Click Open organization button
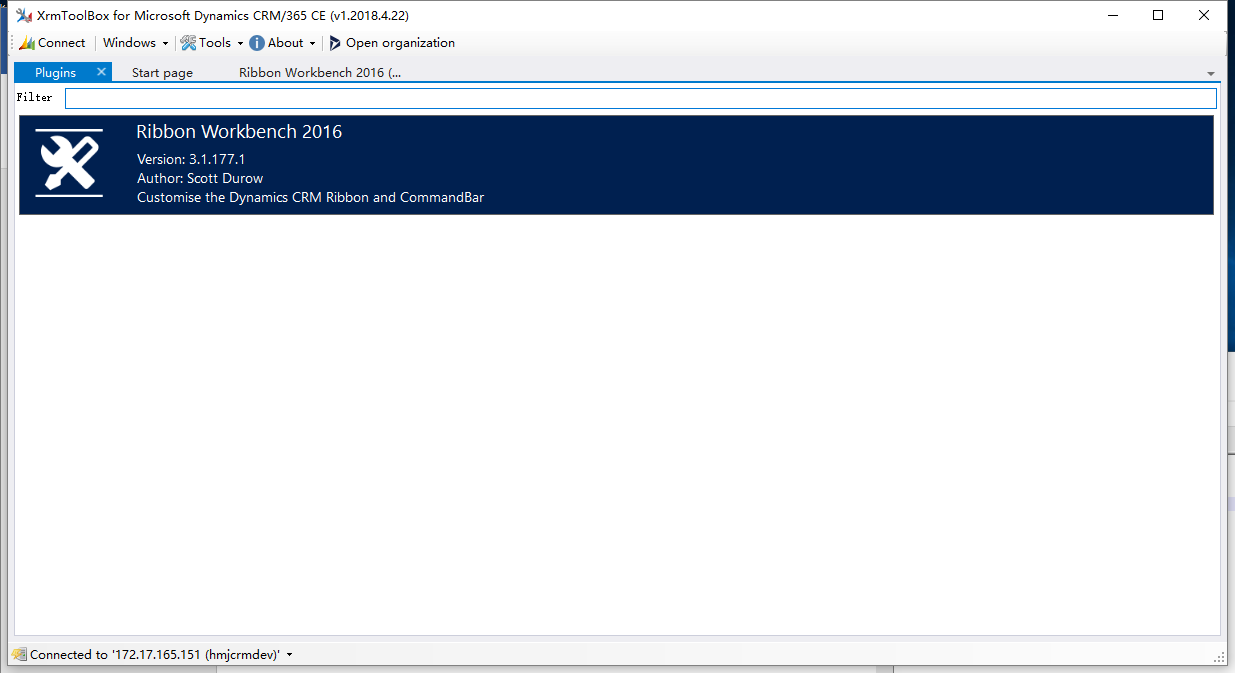This screenshot has width=1235, height=673. click(x=392, y=43)
